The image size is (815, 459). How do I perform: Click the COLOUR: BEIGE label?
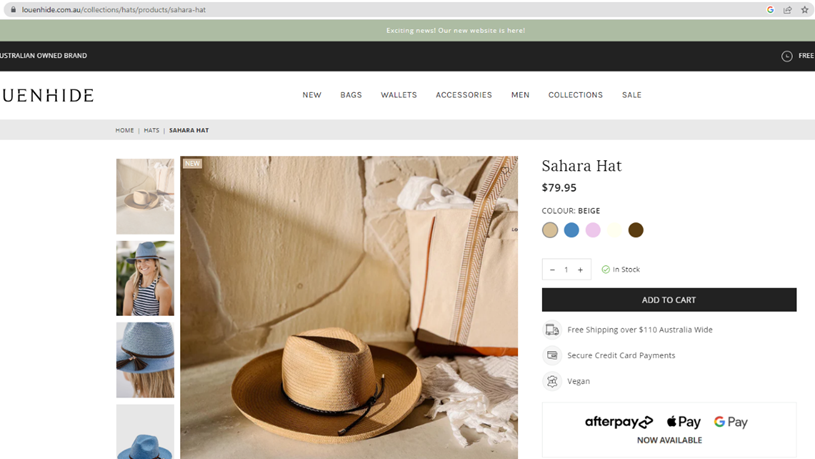pyautogui.click(x=571, y=211)
